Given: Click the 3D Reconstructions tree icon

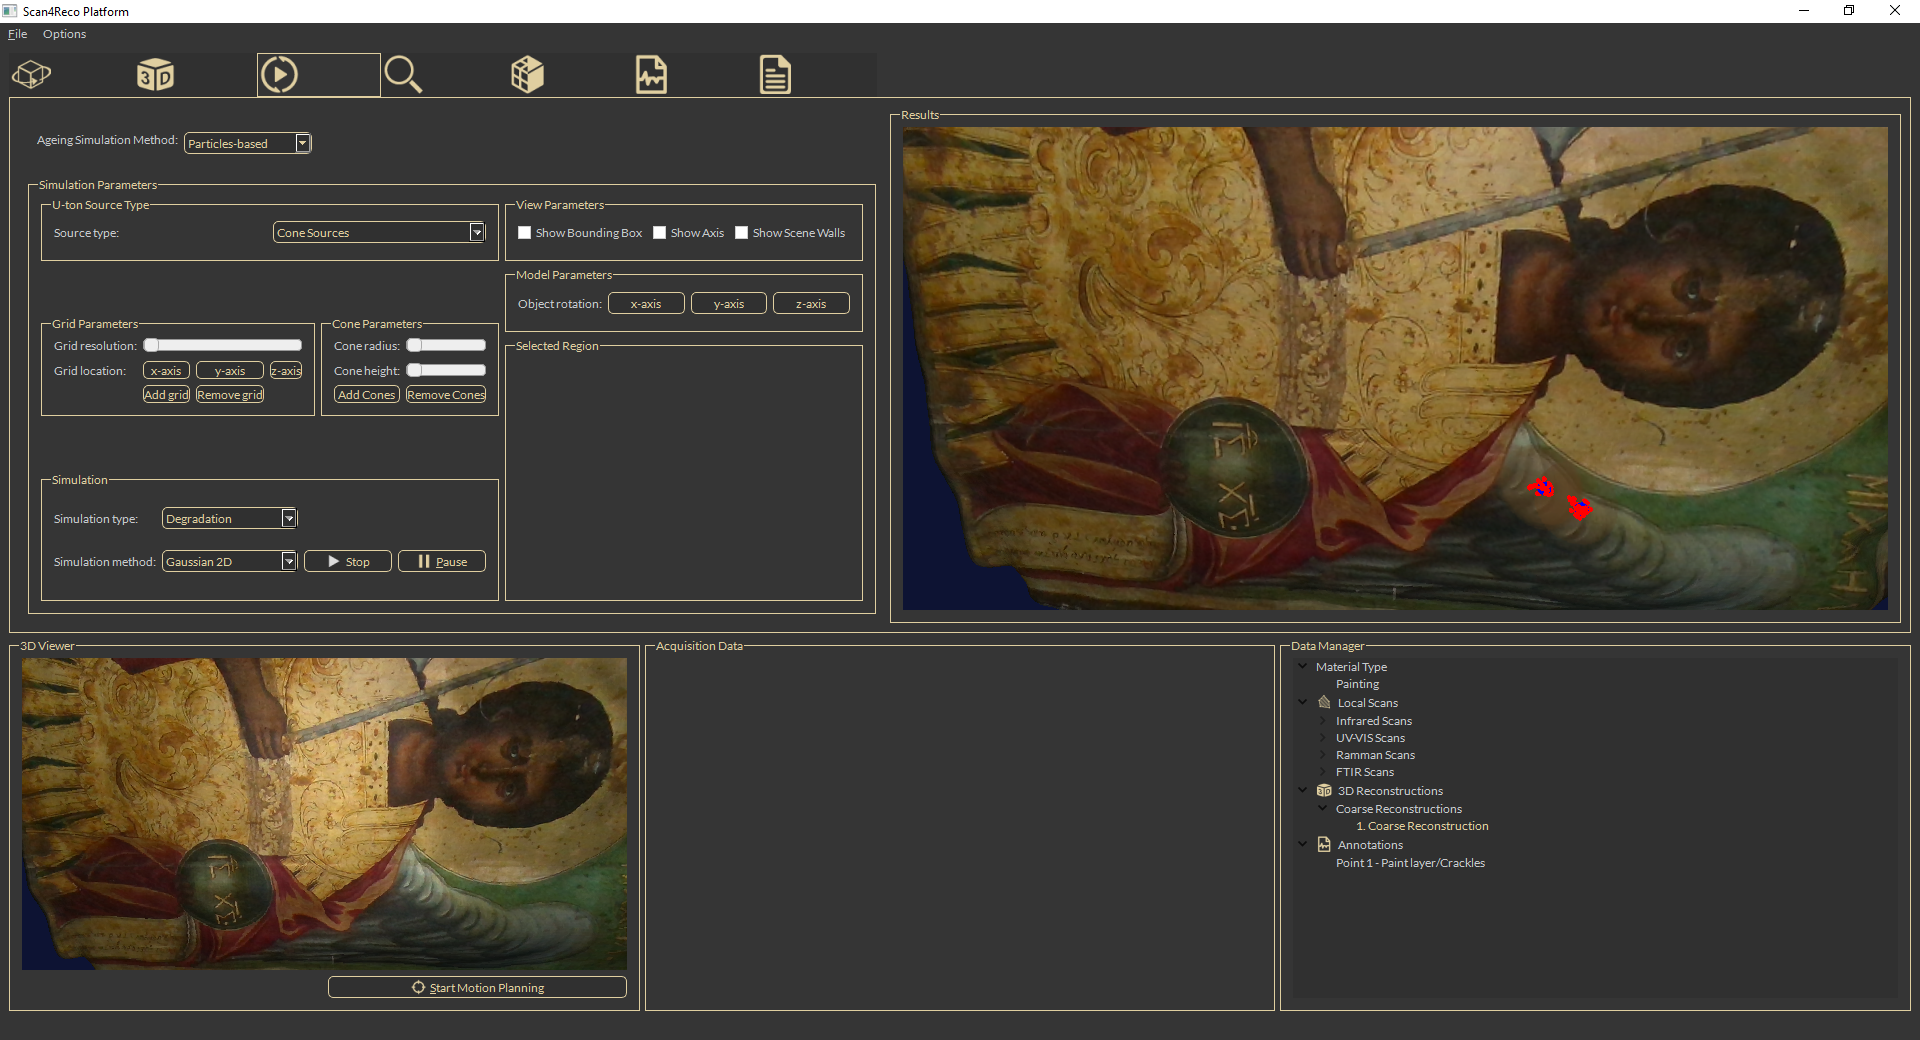Looking at the screenshot, I should click(1324, 790).
